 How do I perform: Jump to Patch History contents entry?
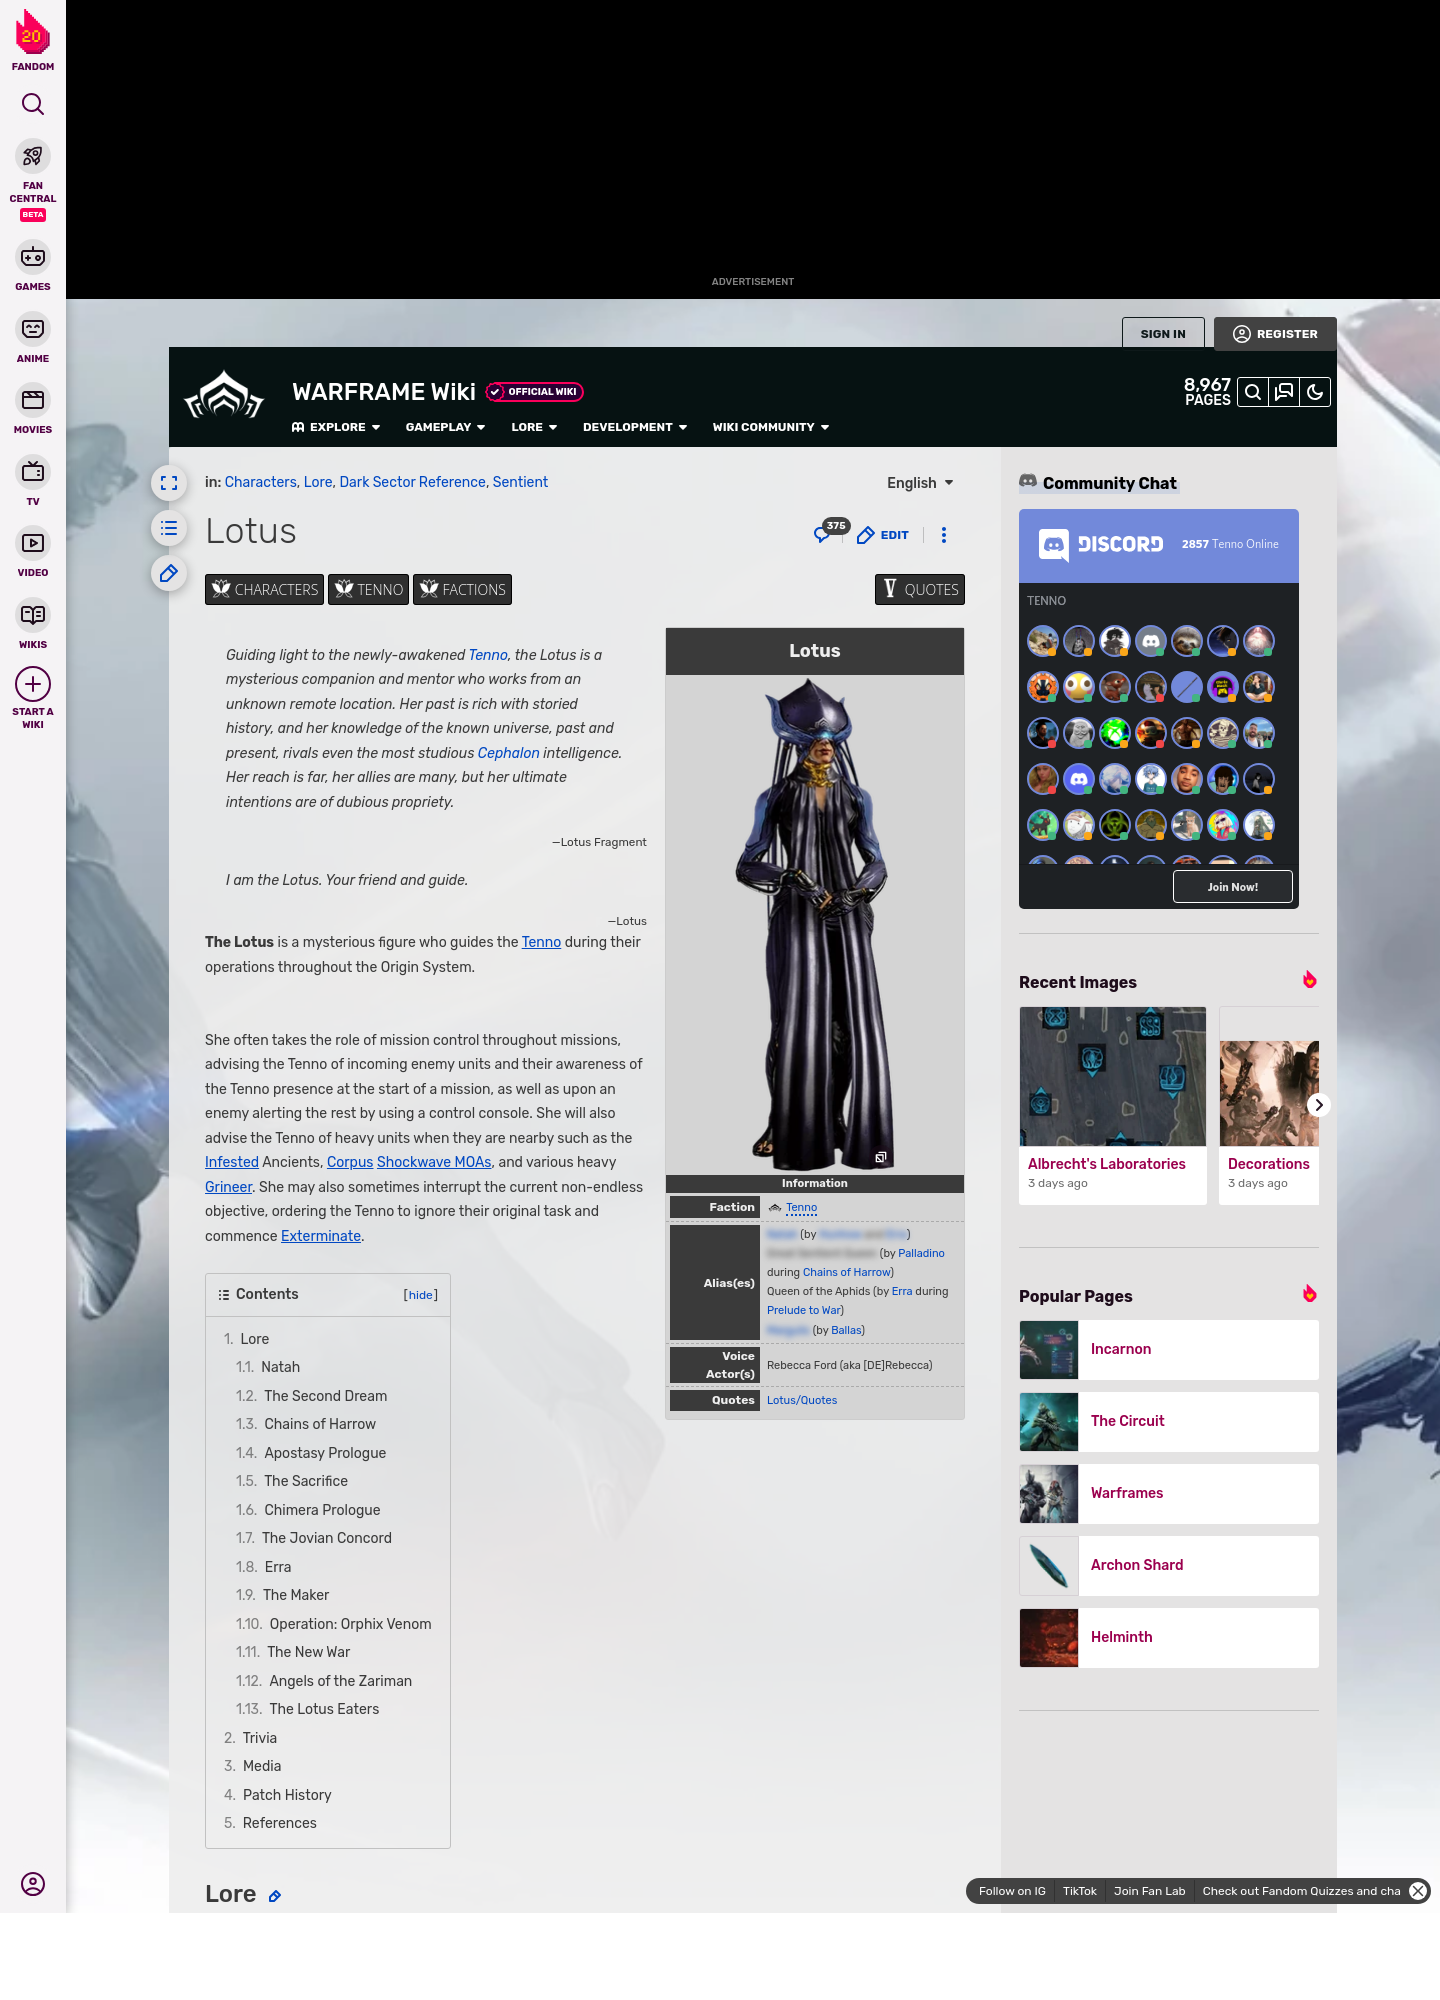(287, 1795)
